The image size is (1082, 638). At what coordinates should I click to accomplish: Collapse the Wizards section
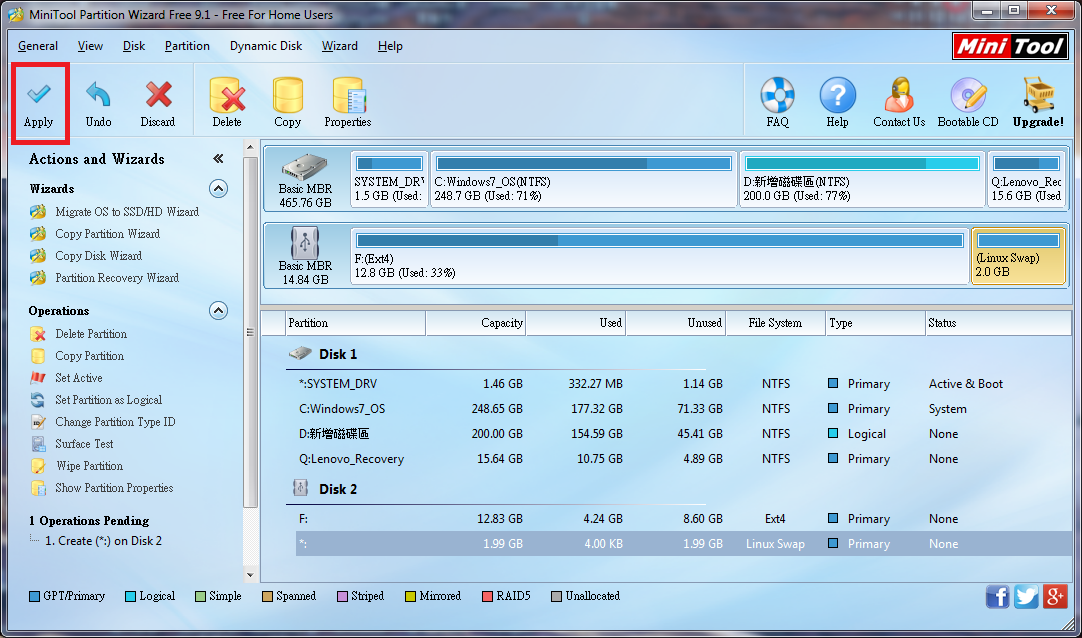click(218, 188)
